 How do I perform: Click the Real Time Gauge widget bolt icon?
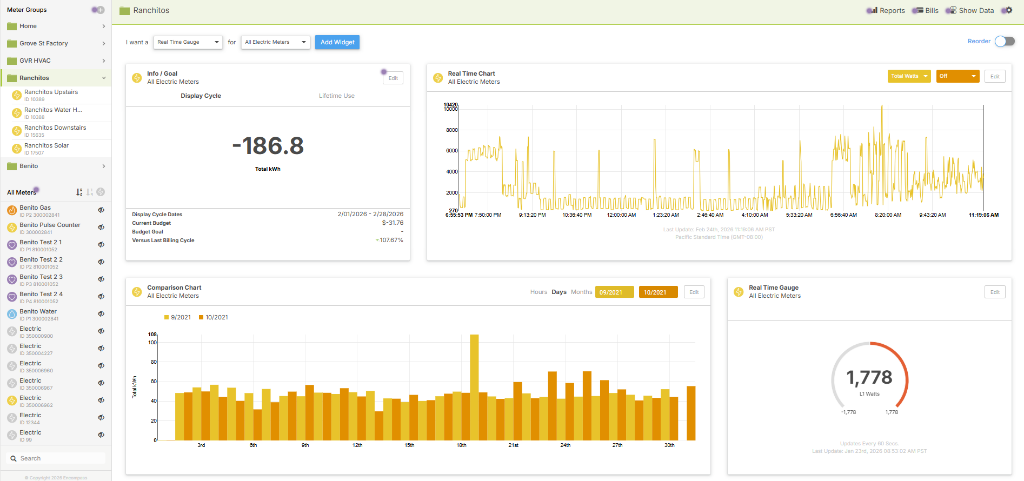[x=739, y=291]
